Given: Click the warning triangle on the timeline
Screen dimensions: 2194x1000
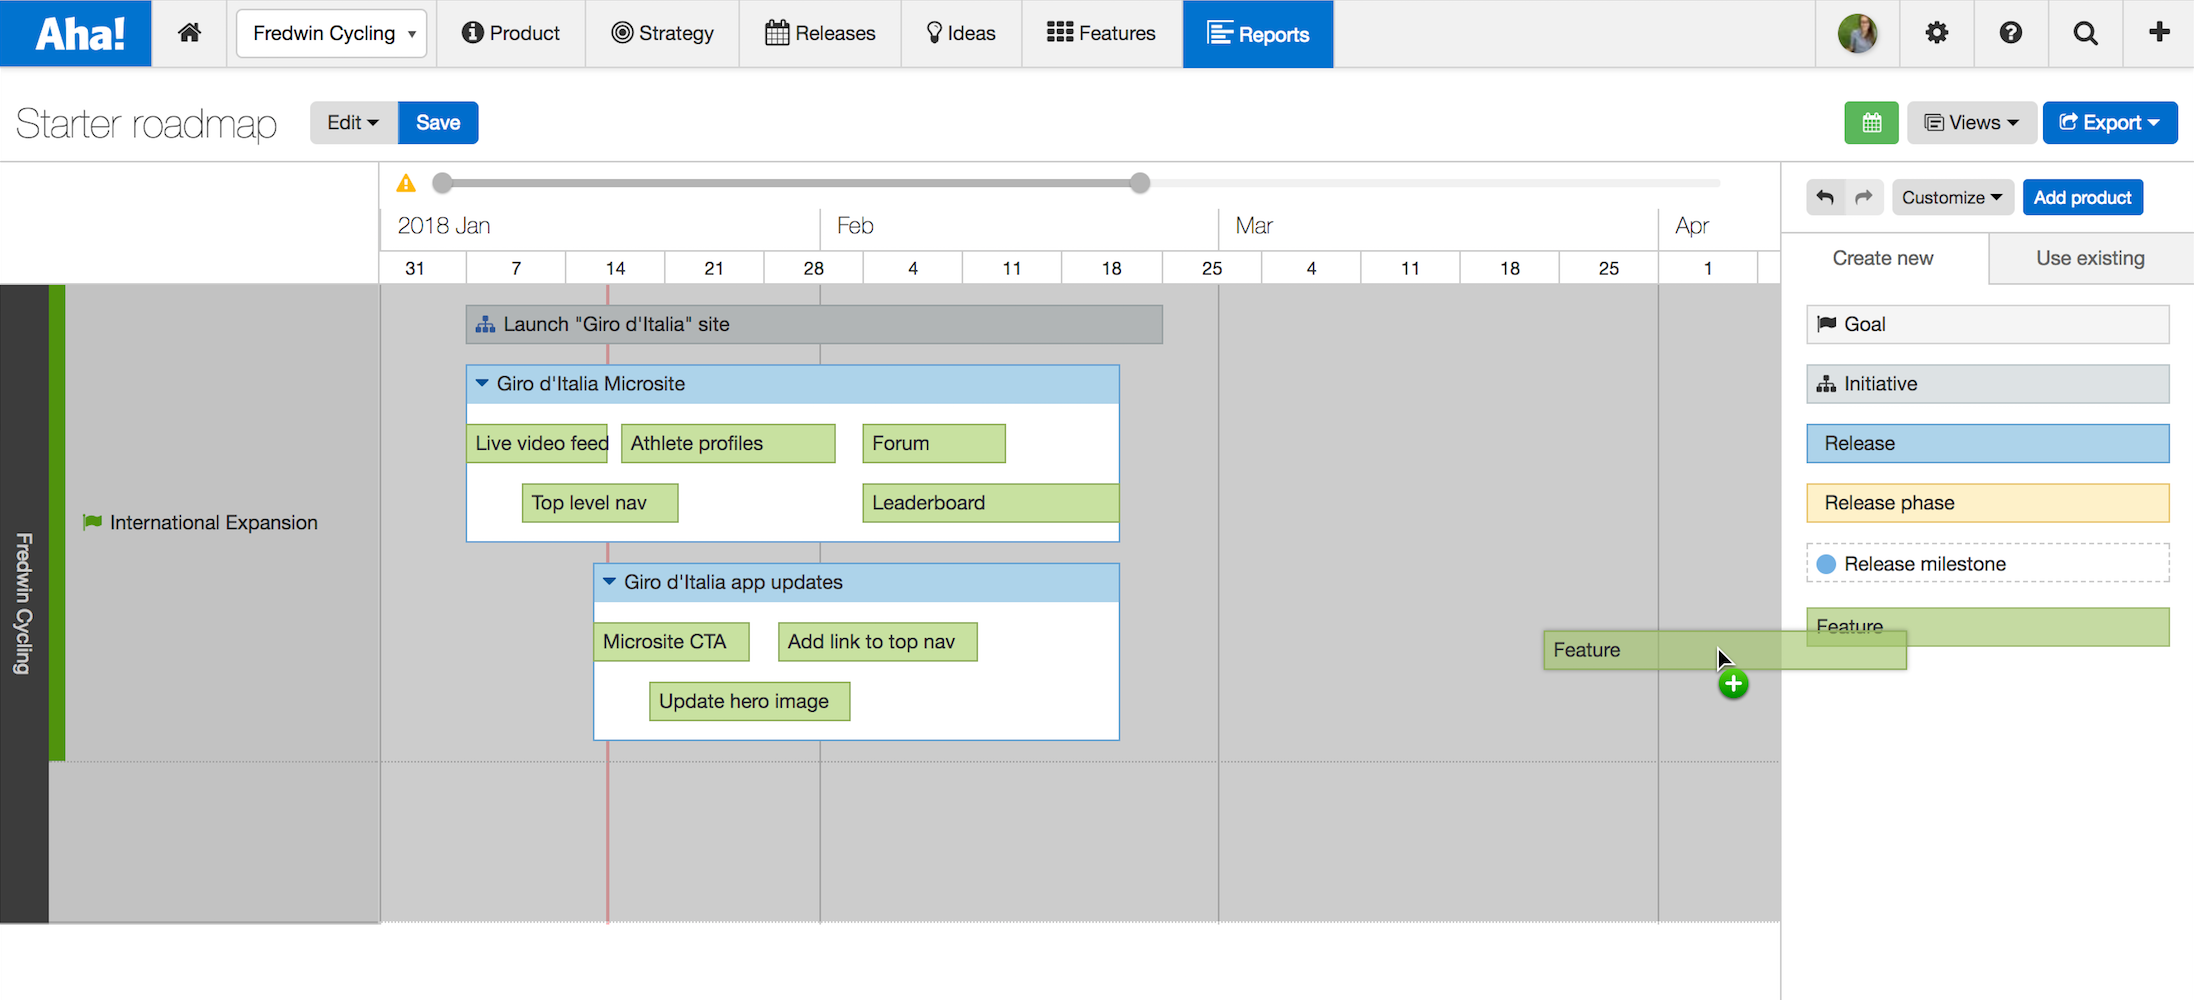Looking at the screenshot, I should tap(406, 182).
